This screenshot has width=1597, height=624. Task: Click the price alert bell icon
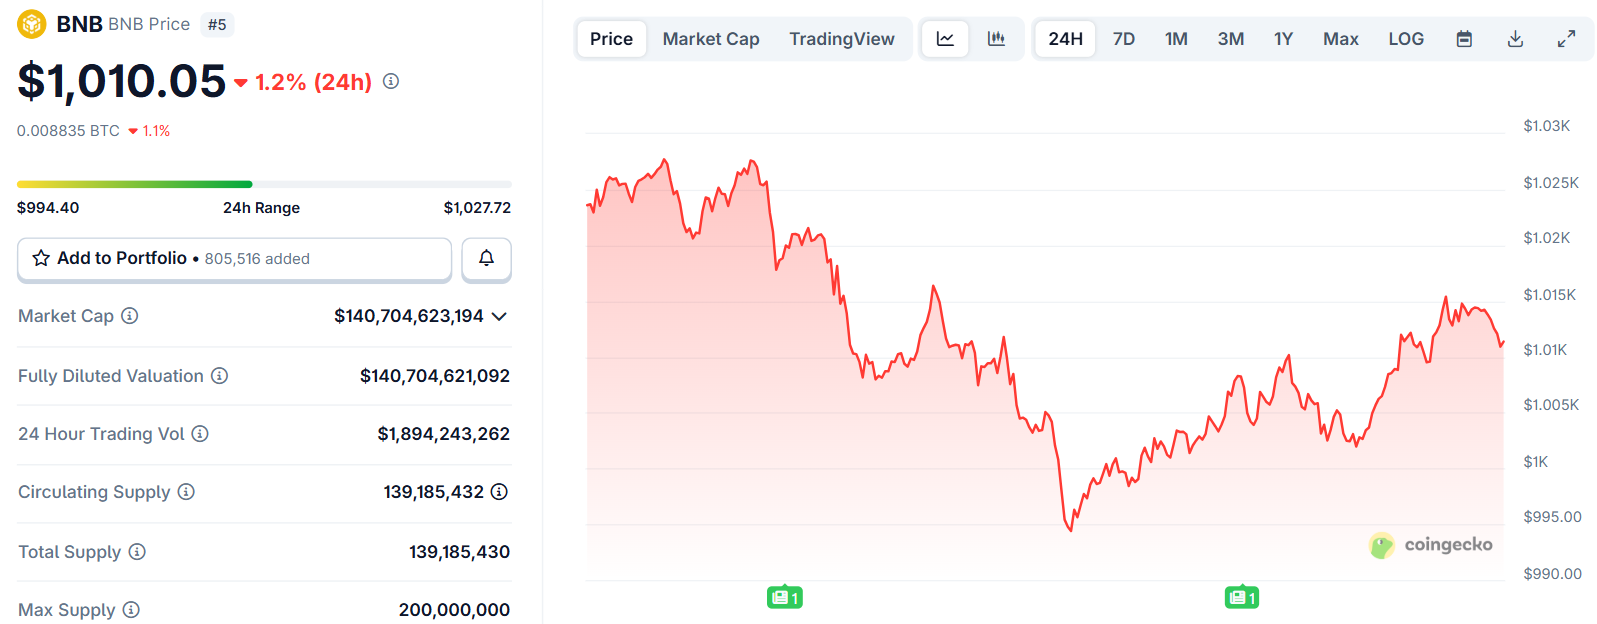[x=486, y=258]
